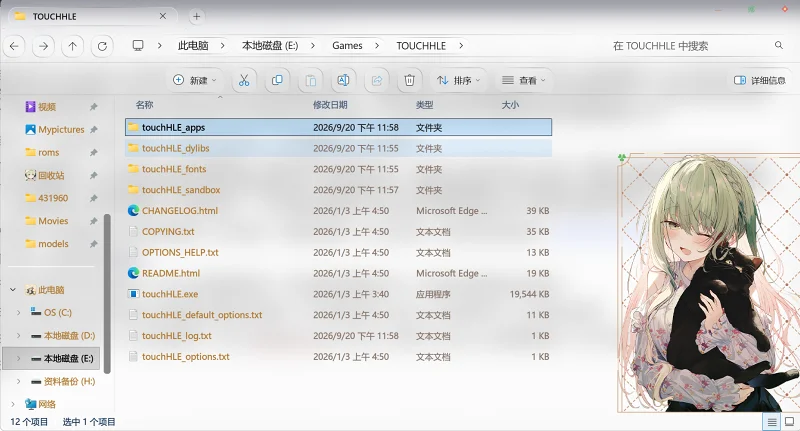Go up one folder level
The image size is (800, 431).
pyautogui.click(x=72, y=46)
